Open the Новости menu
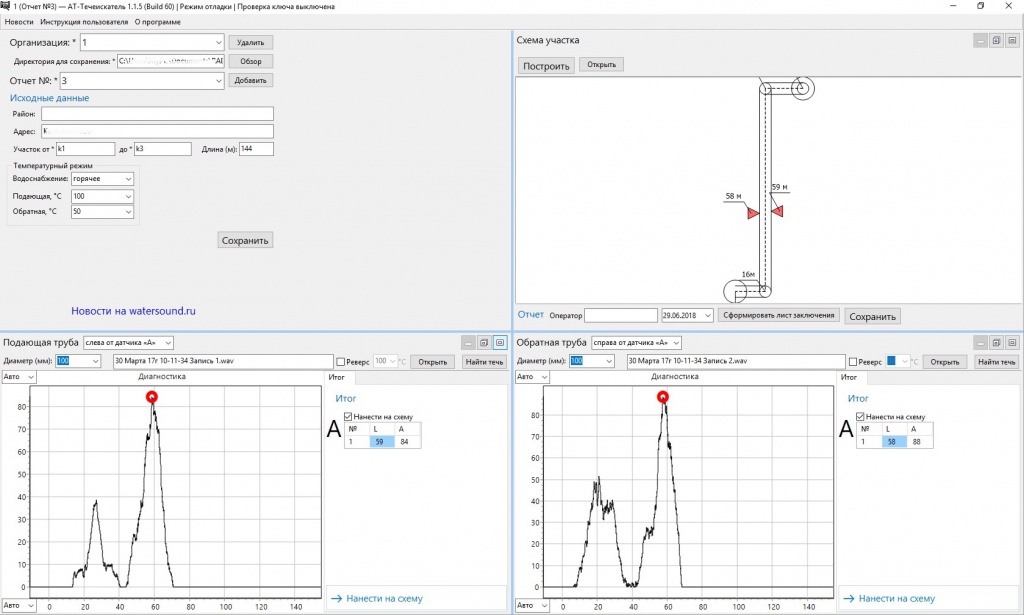 [x=19, y=21]
